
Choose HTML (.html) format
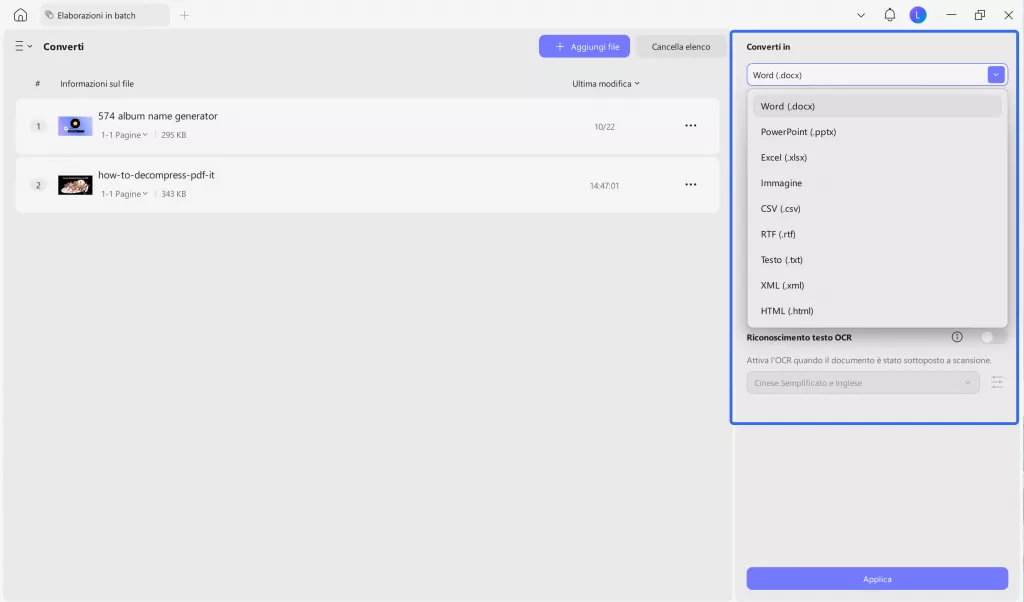pyautogui.click(x=877, y=311)
